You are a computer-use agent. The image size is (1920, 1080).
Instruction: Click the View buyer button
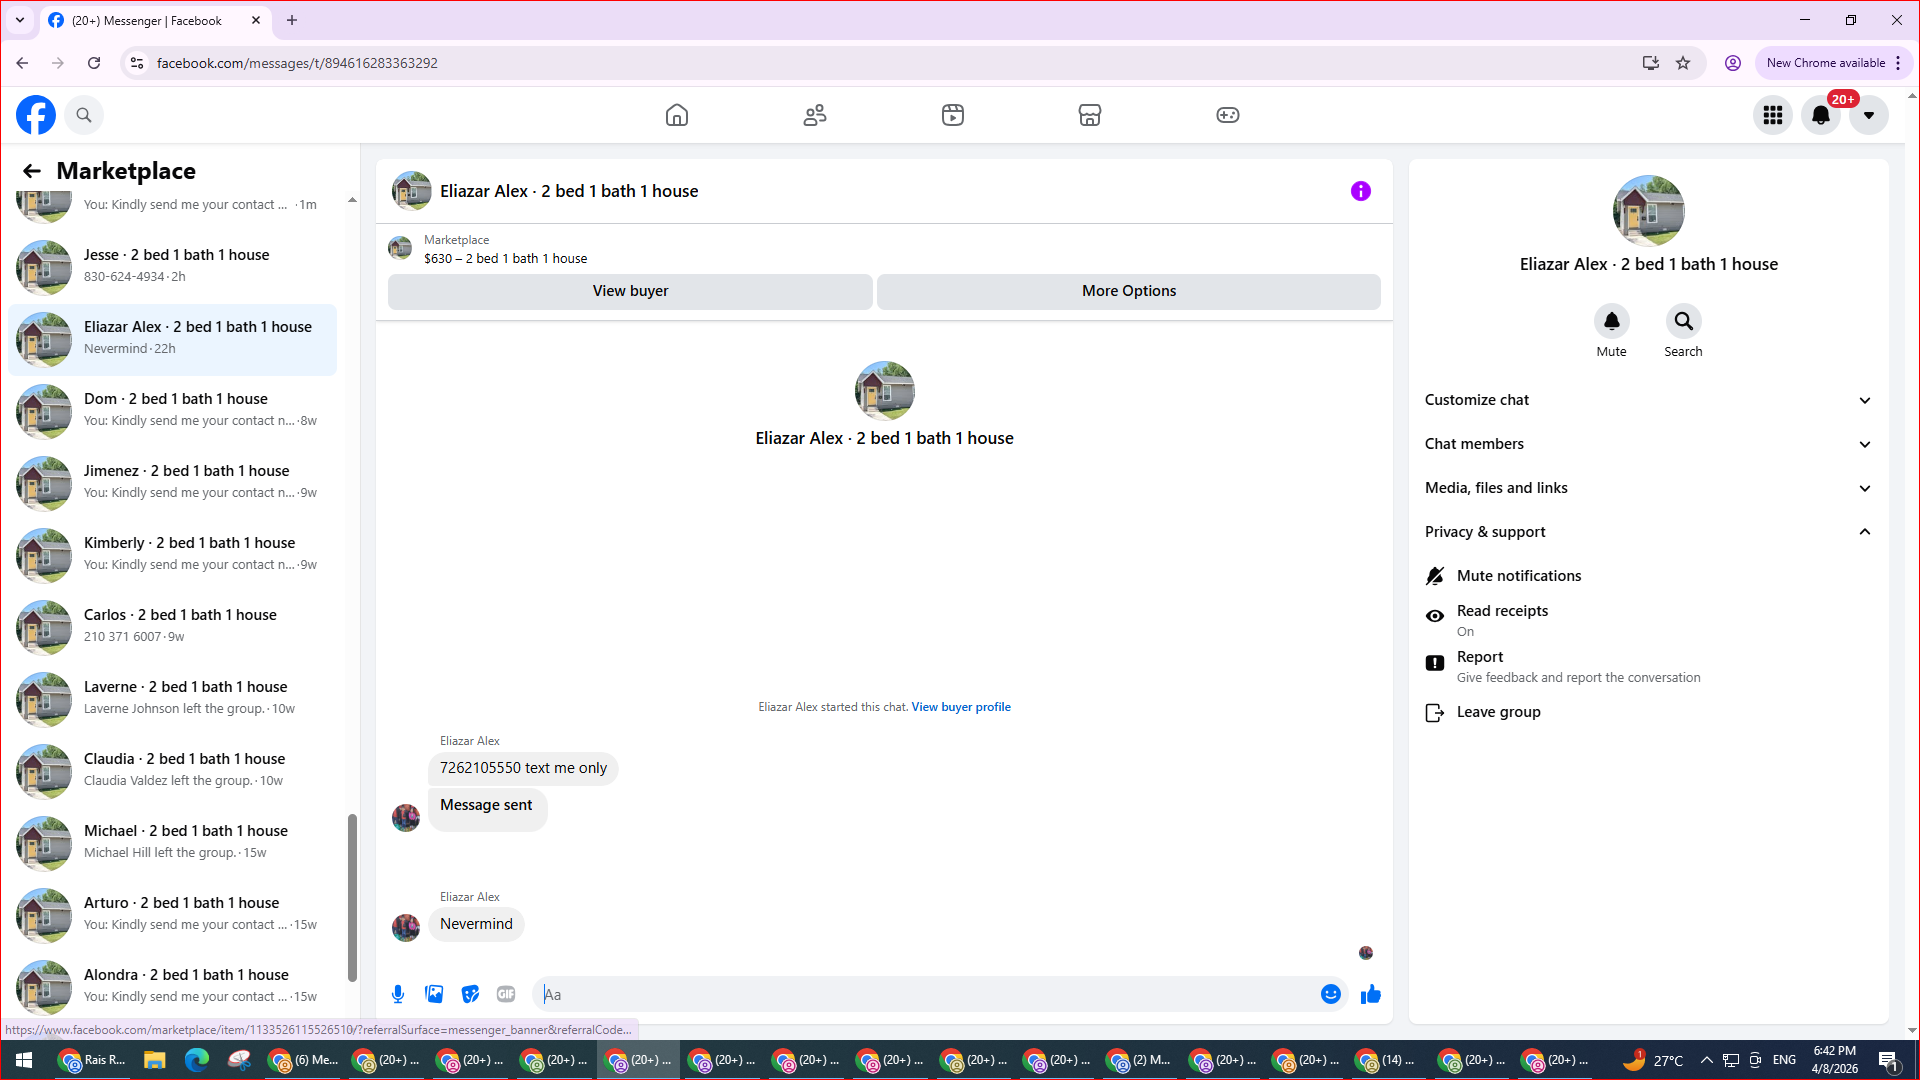tap(630, 291)
